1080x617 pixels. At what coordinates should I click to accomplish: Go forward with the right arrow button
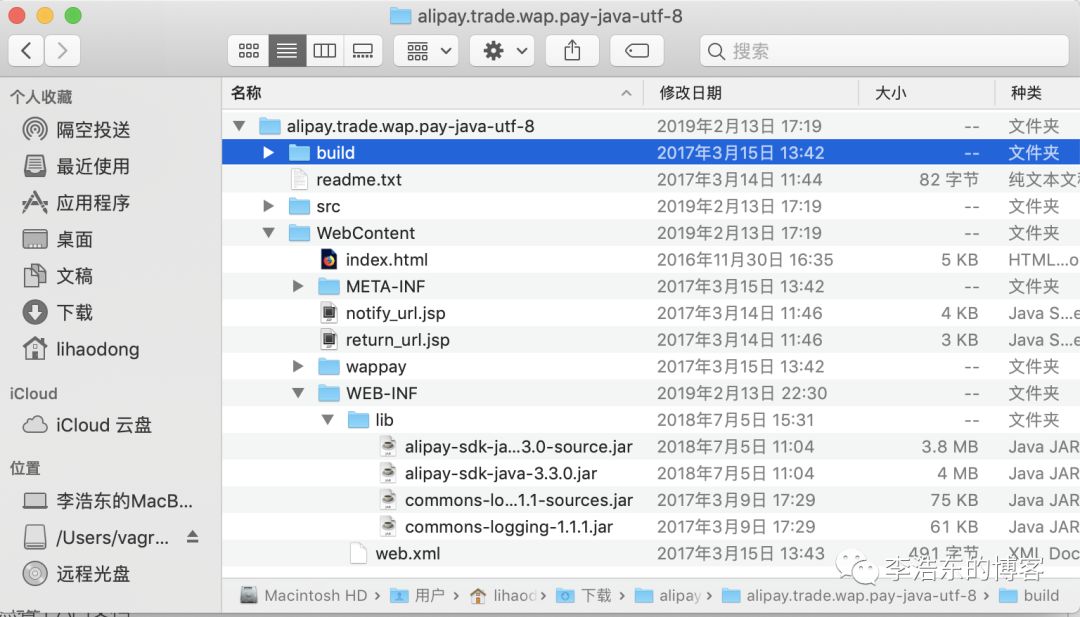(63, 50)
